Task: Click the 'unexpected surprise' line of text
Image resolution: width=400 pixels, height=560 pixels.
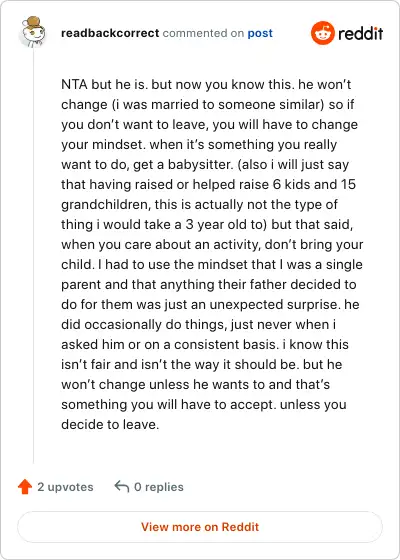Action: click(x=210, y=305)
